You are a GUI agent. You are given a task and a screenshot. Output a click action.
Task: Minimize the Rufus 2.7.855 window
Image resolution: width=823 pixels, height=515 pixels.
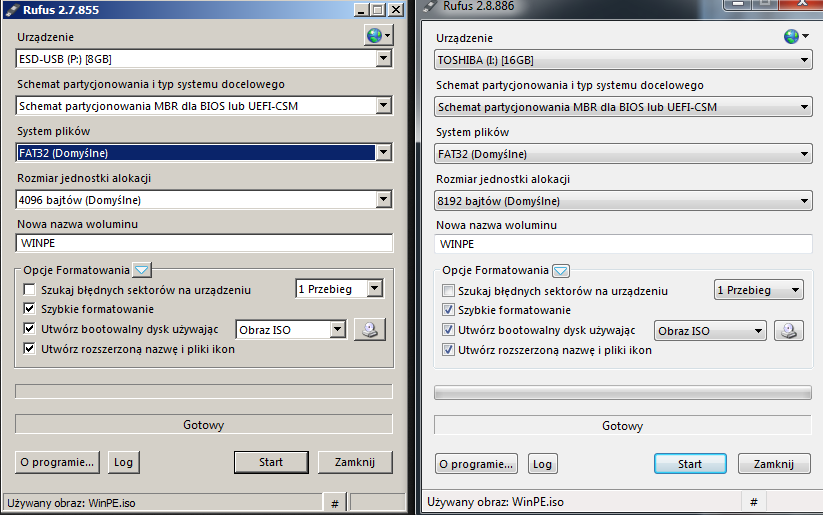[x=361, y=10]
